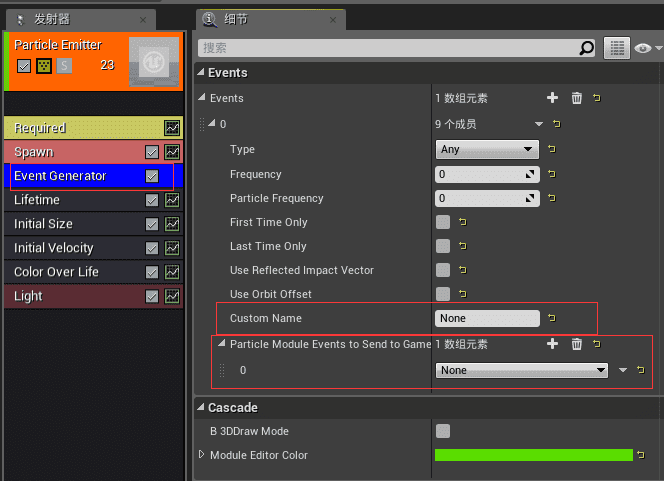
Task: Click the emitter solo S icon
Action: click(64, 65)
